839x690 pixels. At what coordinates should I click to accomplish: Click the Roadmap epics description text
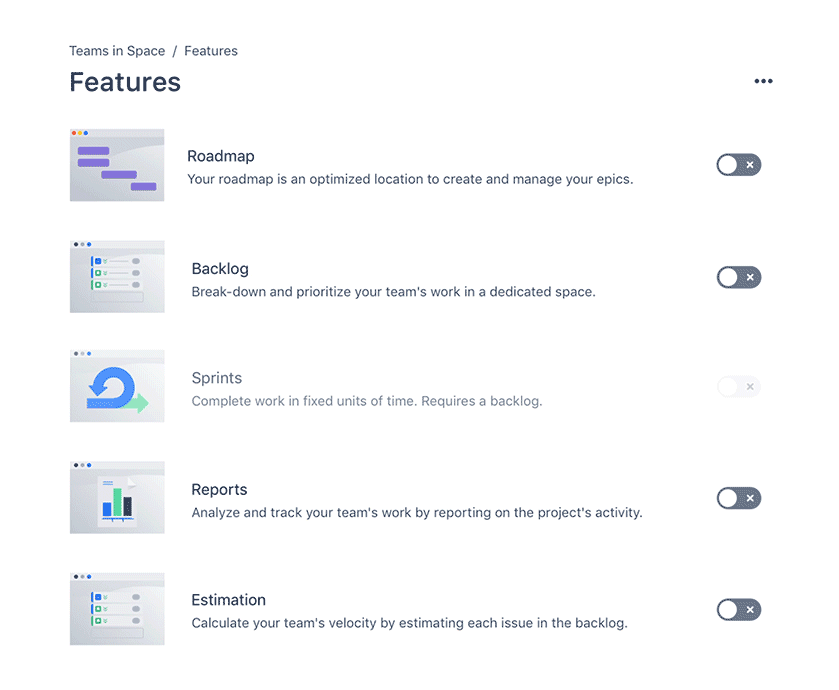[410, 179]
